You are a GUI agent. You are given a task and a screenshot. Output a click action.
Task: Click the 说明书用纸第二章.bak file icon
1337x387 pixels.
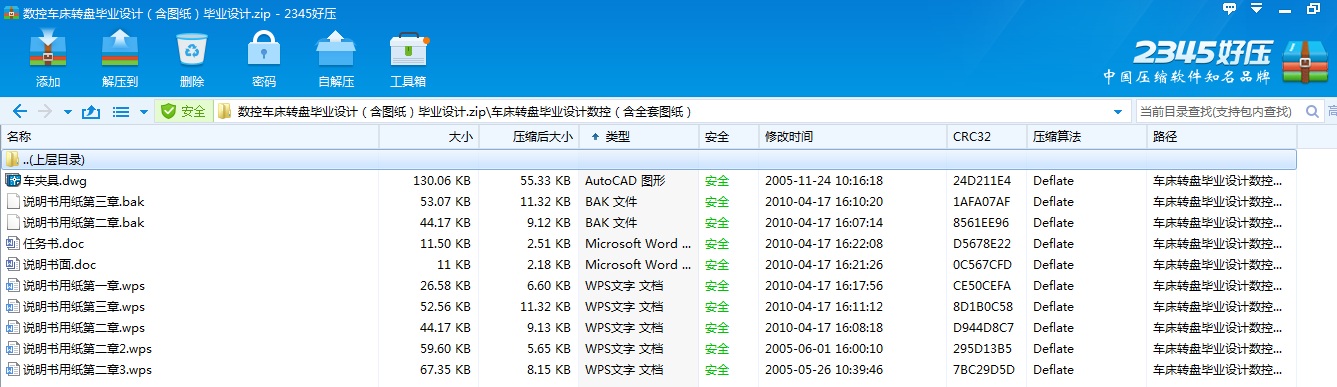13,223
